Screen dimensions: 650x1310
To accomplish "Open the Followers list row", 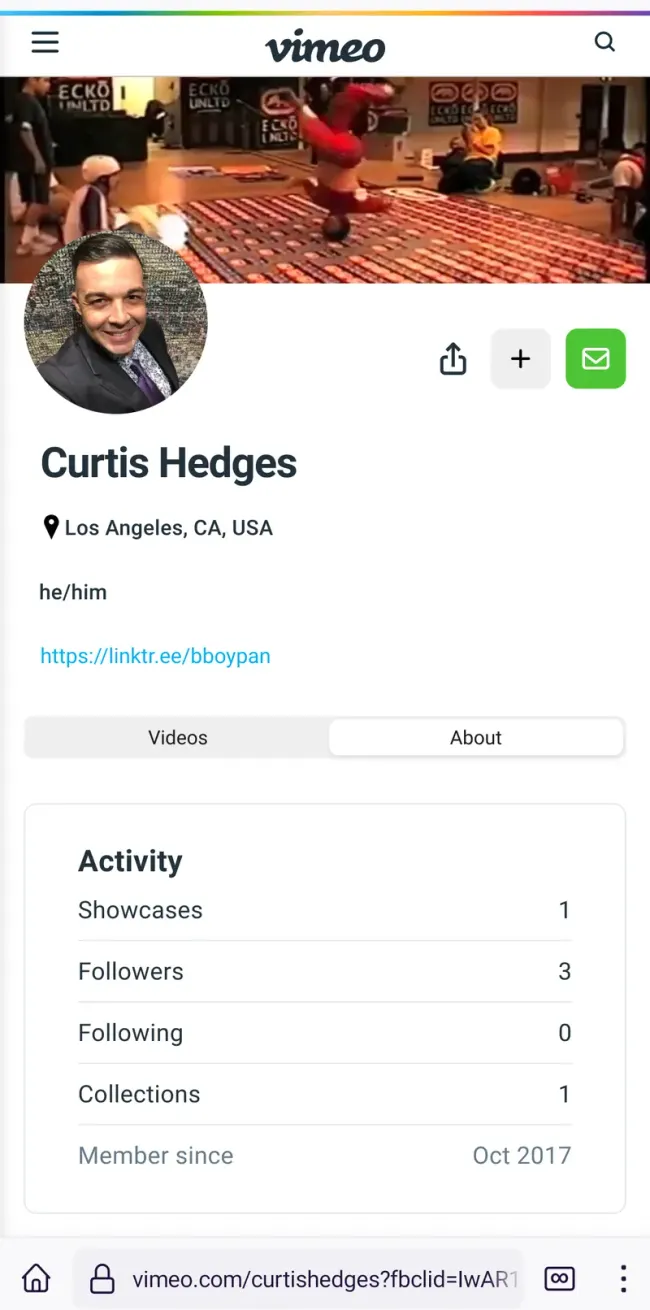I will pyautogui.click(x=324, y=971).
